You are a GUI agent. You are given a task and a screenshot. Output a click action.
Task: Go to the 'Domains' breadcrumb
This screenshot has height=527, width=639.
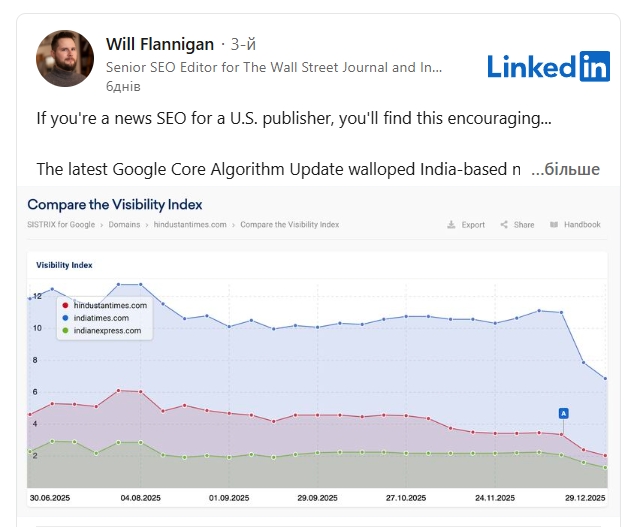pyautogui.click(x=123, y=225)
